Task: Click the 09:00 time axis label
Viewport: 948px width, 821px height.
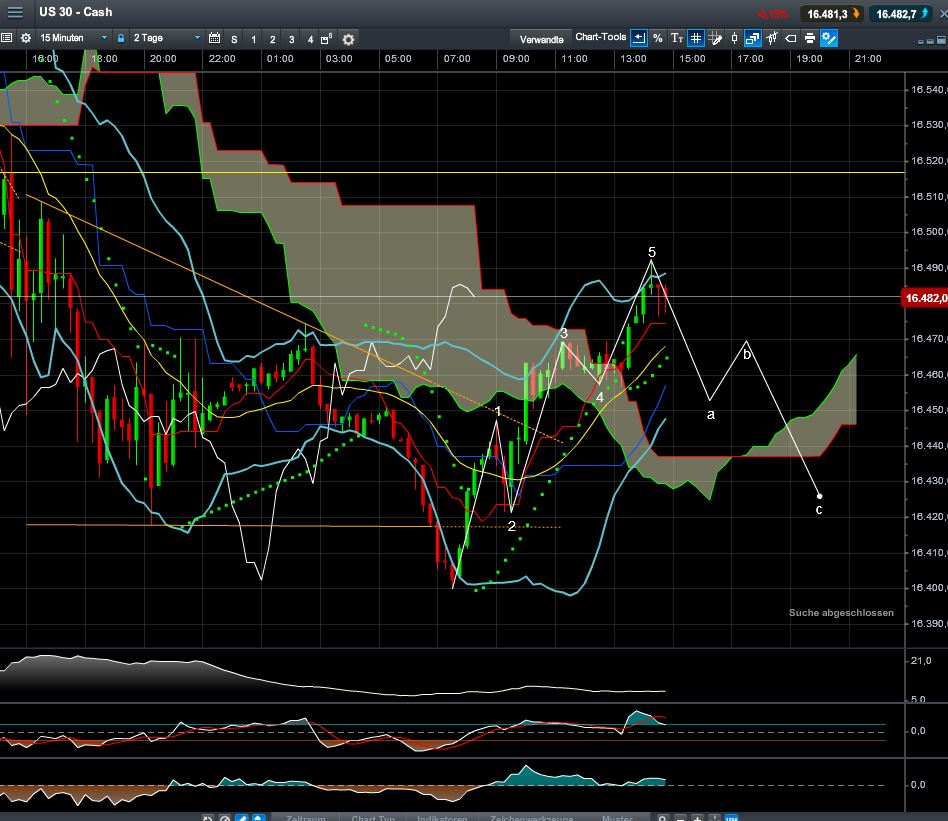Action: (x=516, y=59)
